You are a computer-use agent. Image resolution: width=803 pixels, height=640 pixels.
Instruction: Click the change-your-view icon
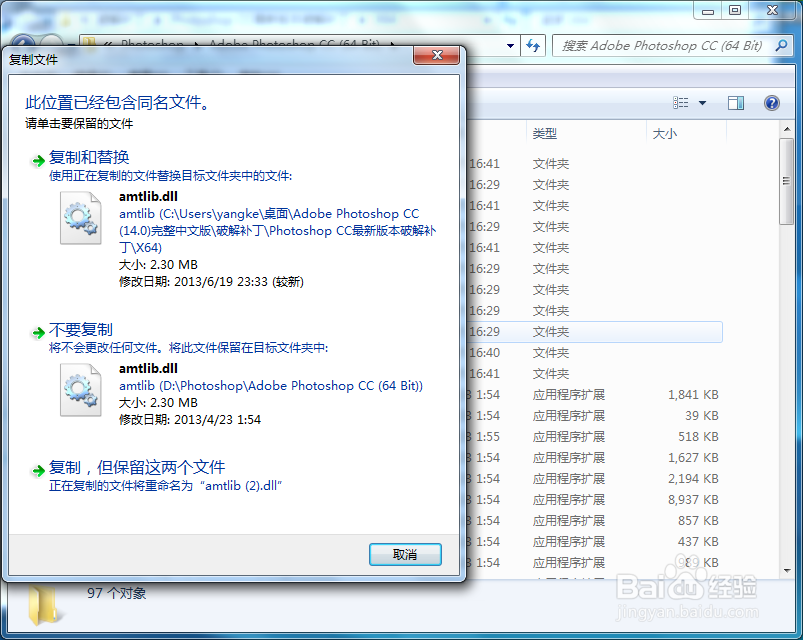pos(680,101)
